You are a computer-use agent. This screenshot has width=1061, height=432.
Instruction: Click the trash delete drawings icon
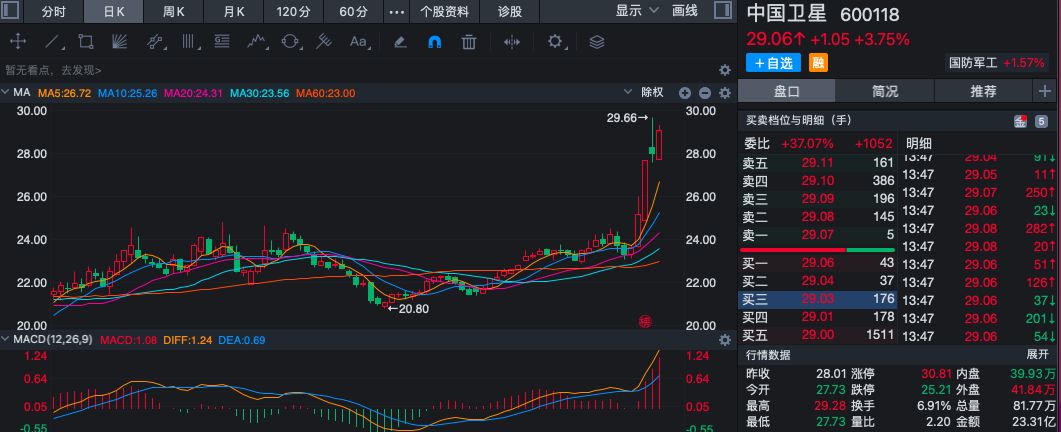(469, 42)
